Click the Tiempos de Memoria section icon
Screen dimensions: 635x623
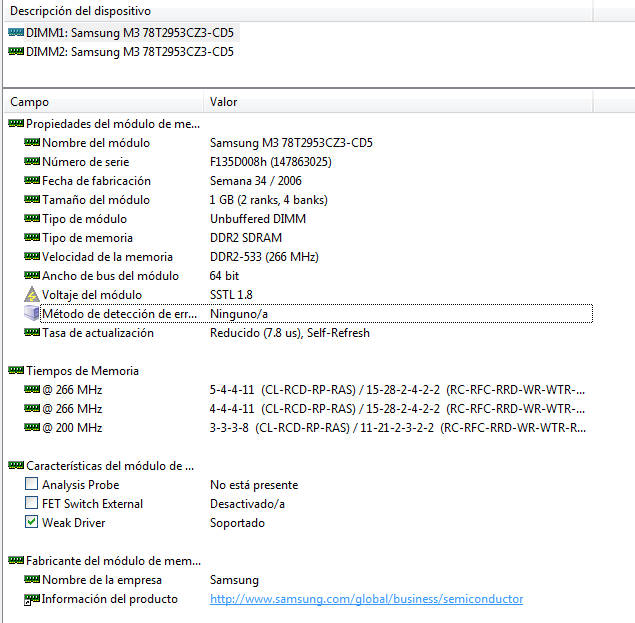16,370
